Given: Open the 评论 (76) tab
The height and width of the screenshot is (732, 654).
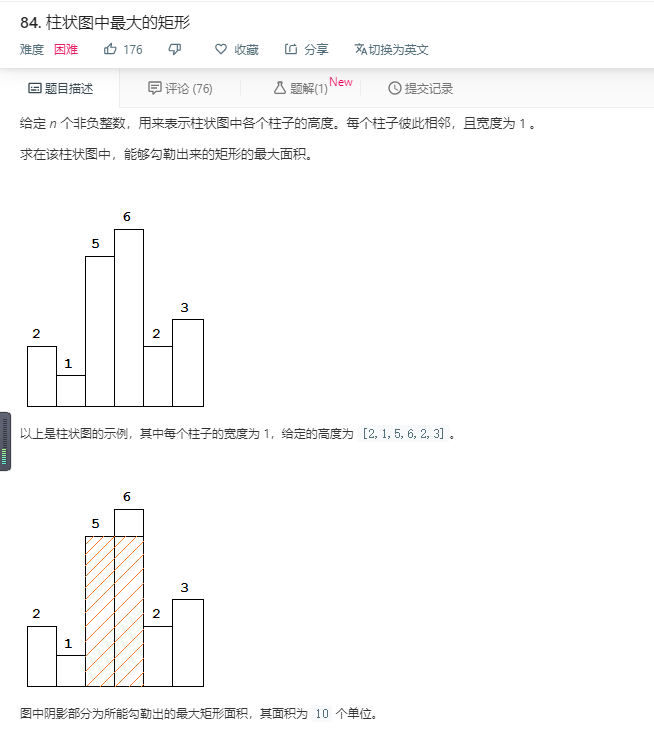Looking at the screenshot, I should (x=180, y=88).
